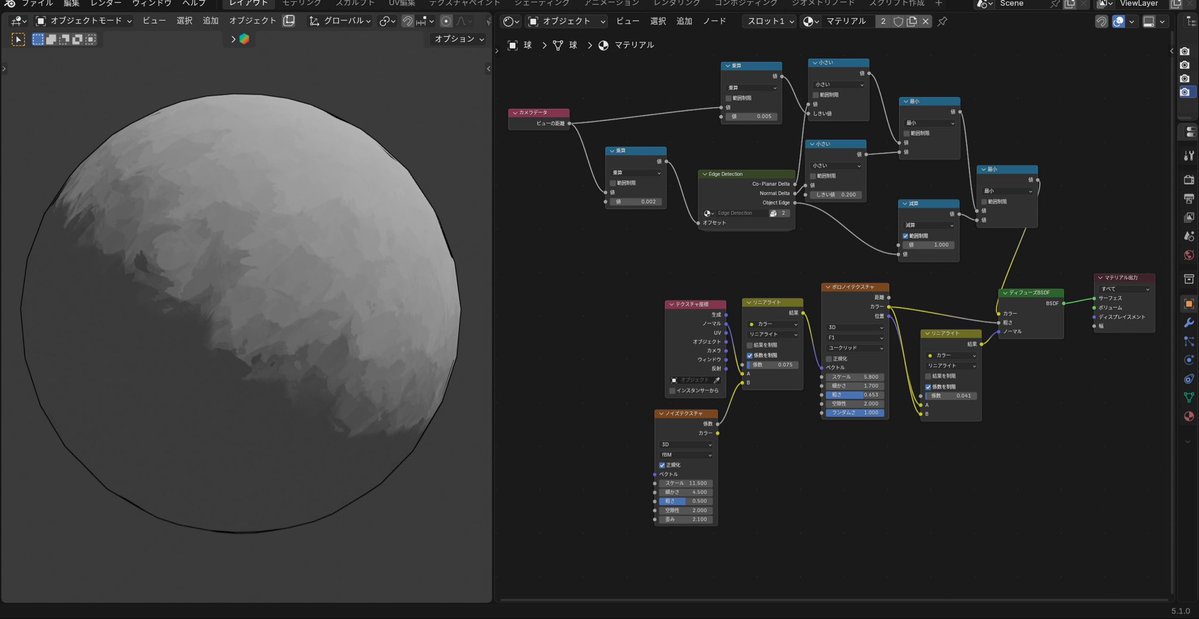
Task: Click the しきい値 0.200 field
Action: click(837, 195)
